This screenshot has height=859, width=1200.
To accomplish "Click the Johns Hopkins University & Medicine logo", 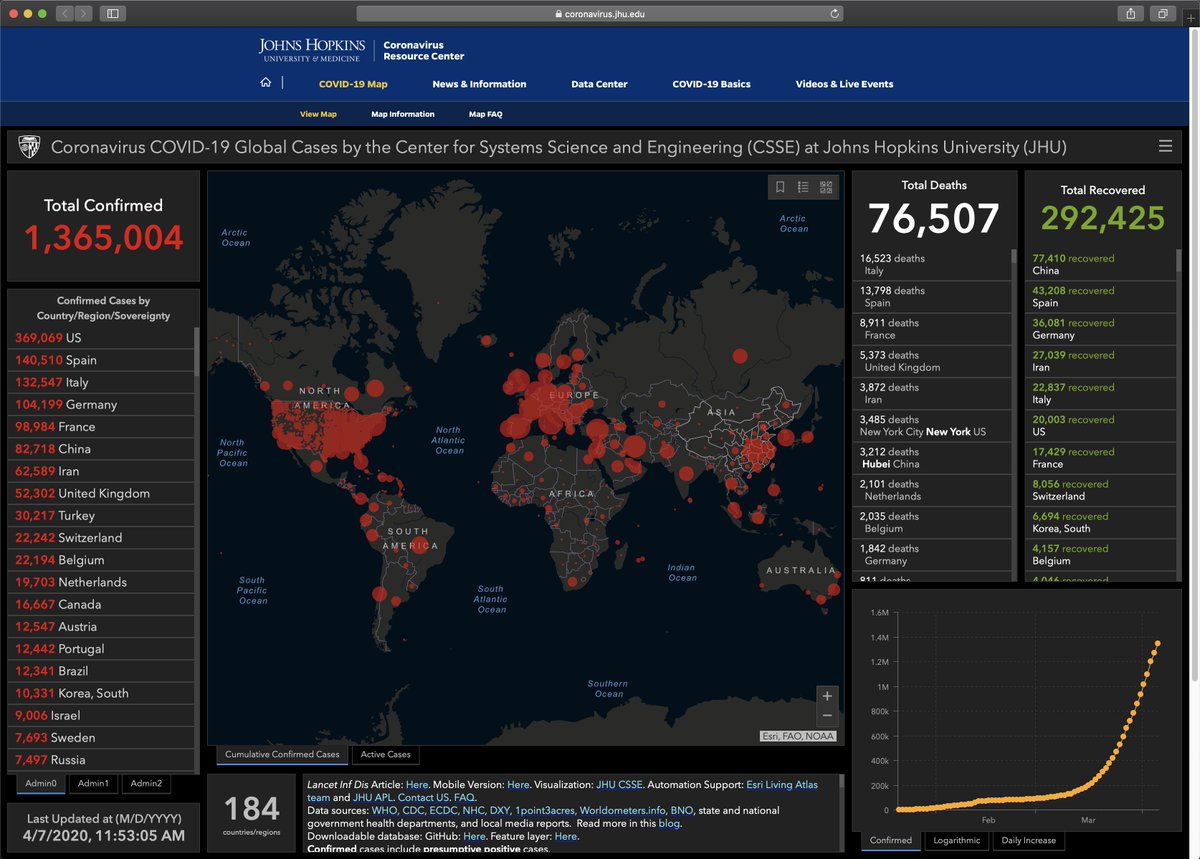I will (x=313, y=50).
